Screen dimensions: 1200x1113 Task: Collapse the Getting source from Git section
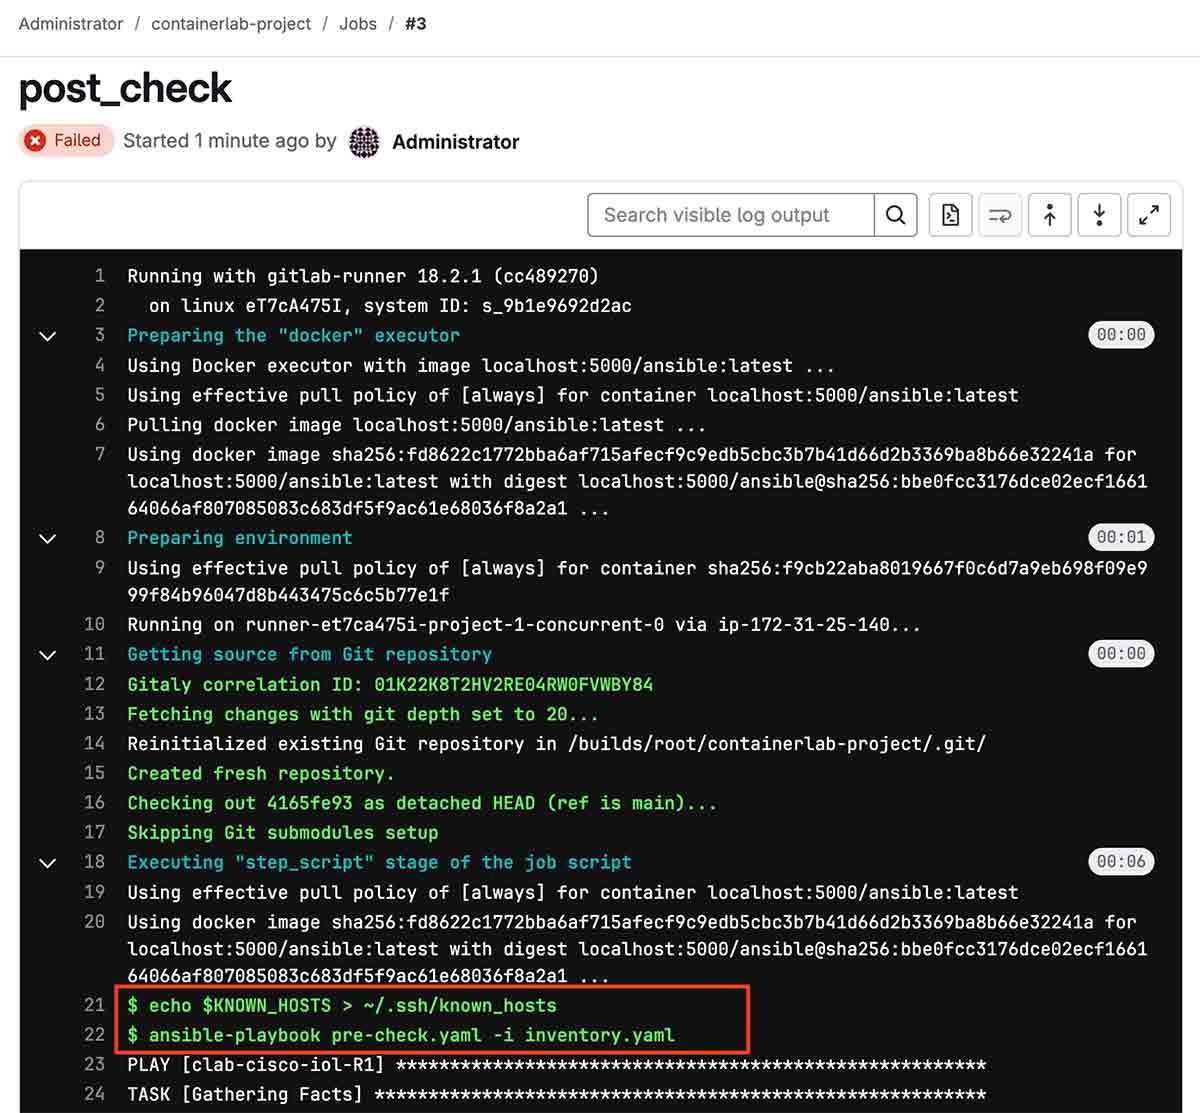click(x=47, y=655)
